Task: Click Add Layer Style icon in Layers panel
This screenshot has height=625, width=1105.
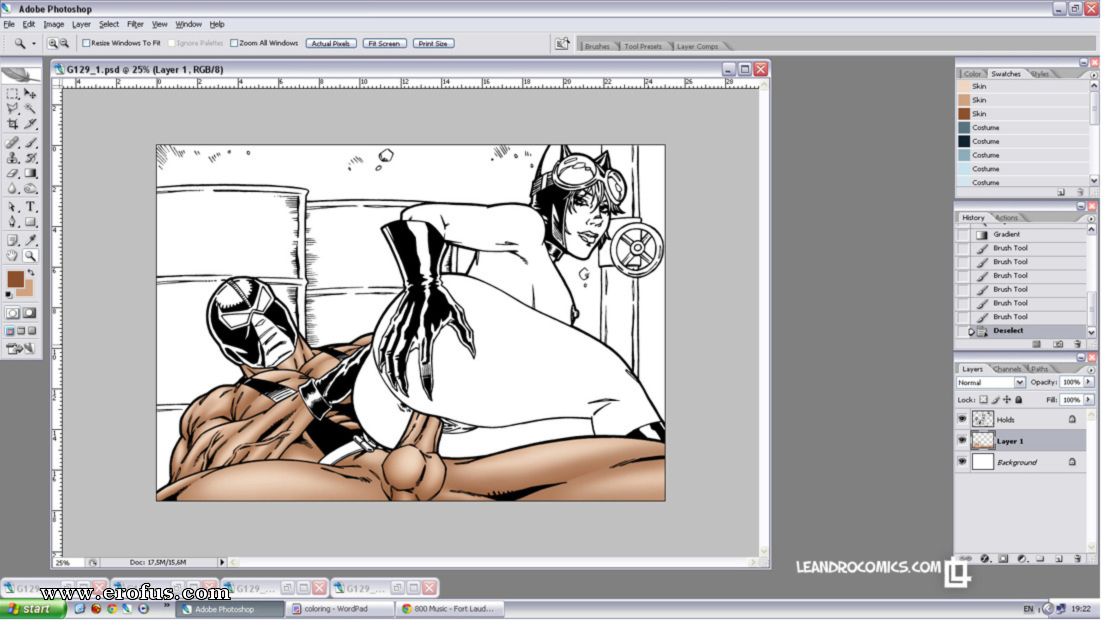Action: (x=985, y=559)
